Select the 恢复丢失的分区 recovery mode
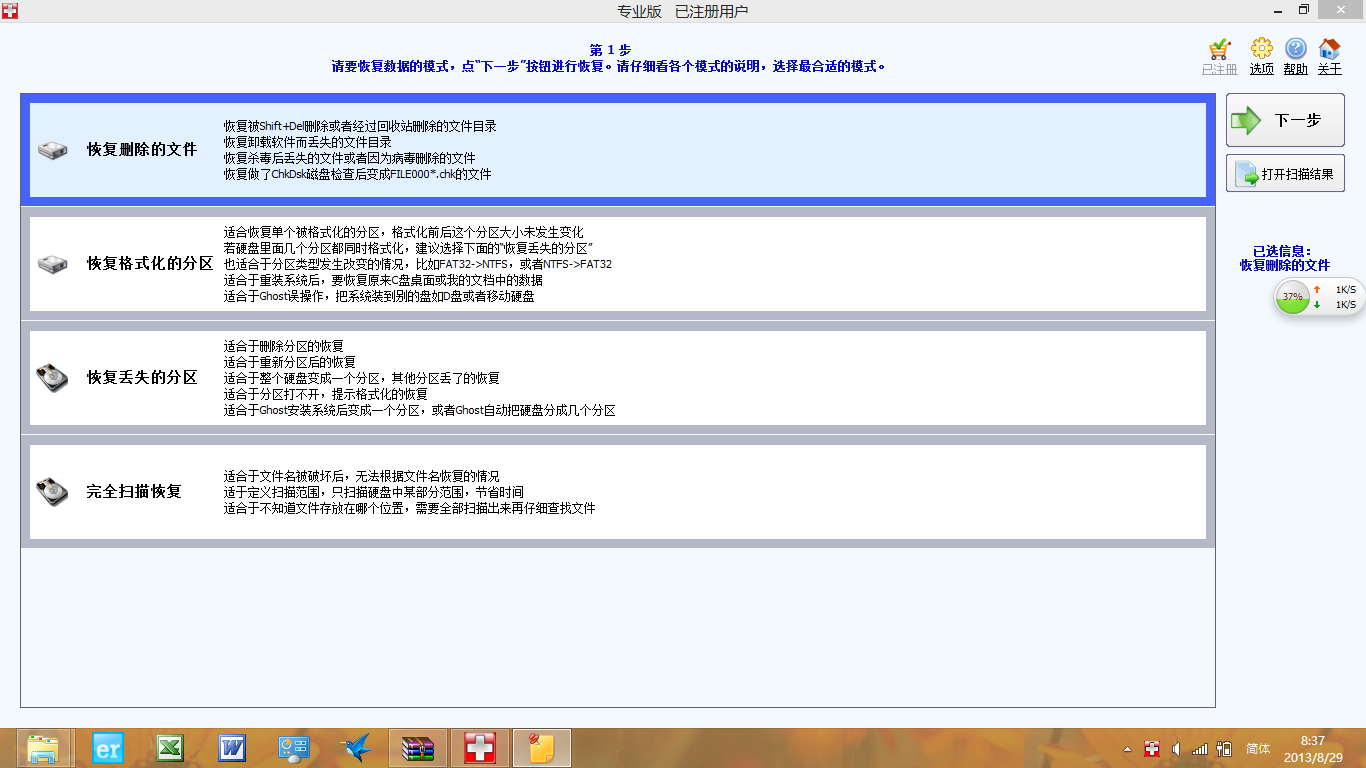This screenshot has width=1366, height=768. (x=141, y=378)
